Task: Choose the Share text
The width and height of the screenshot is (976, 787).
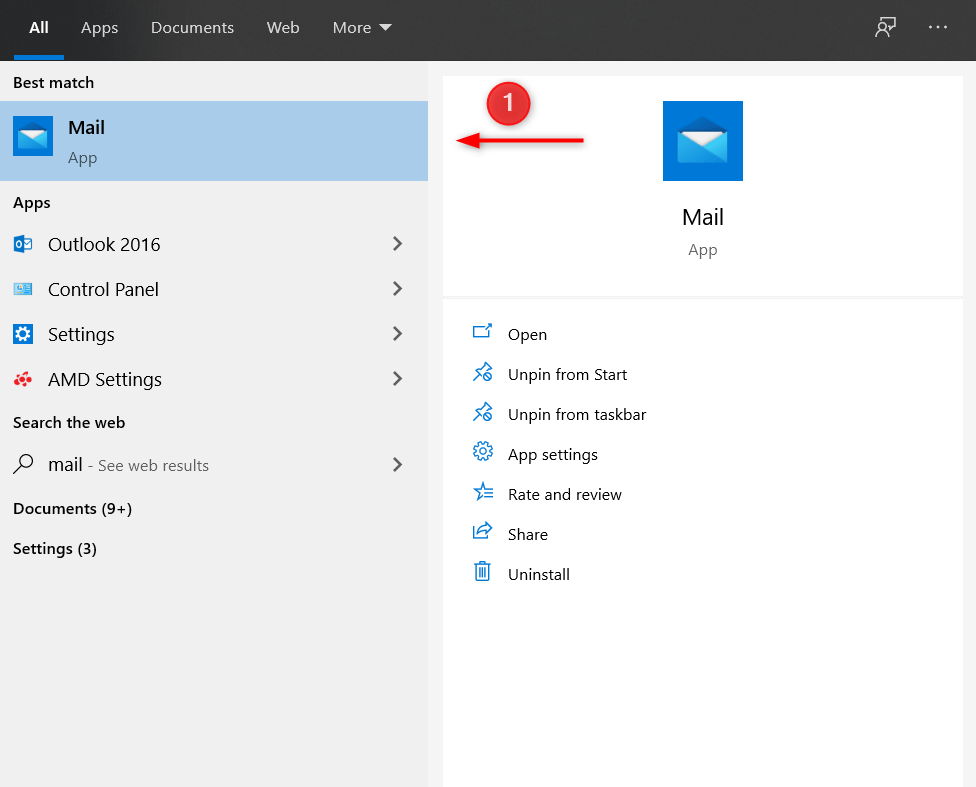Action: point(528,534)
